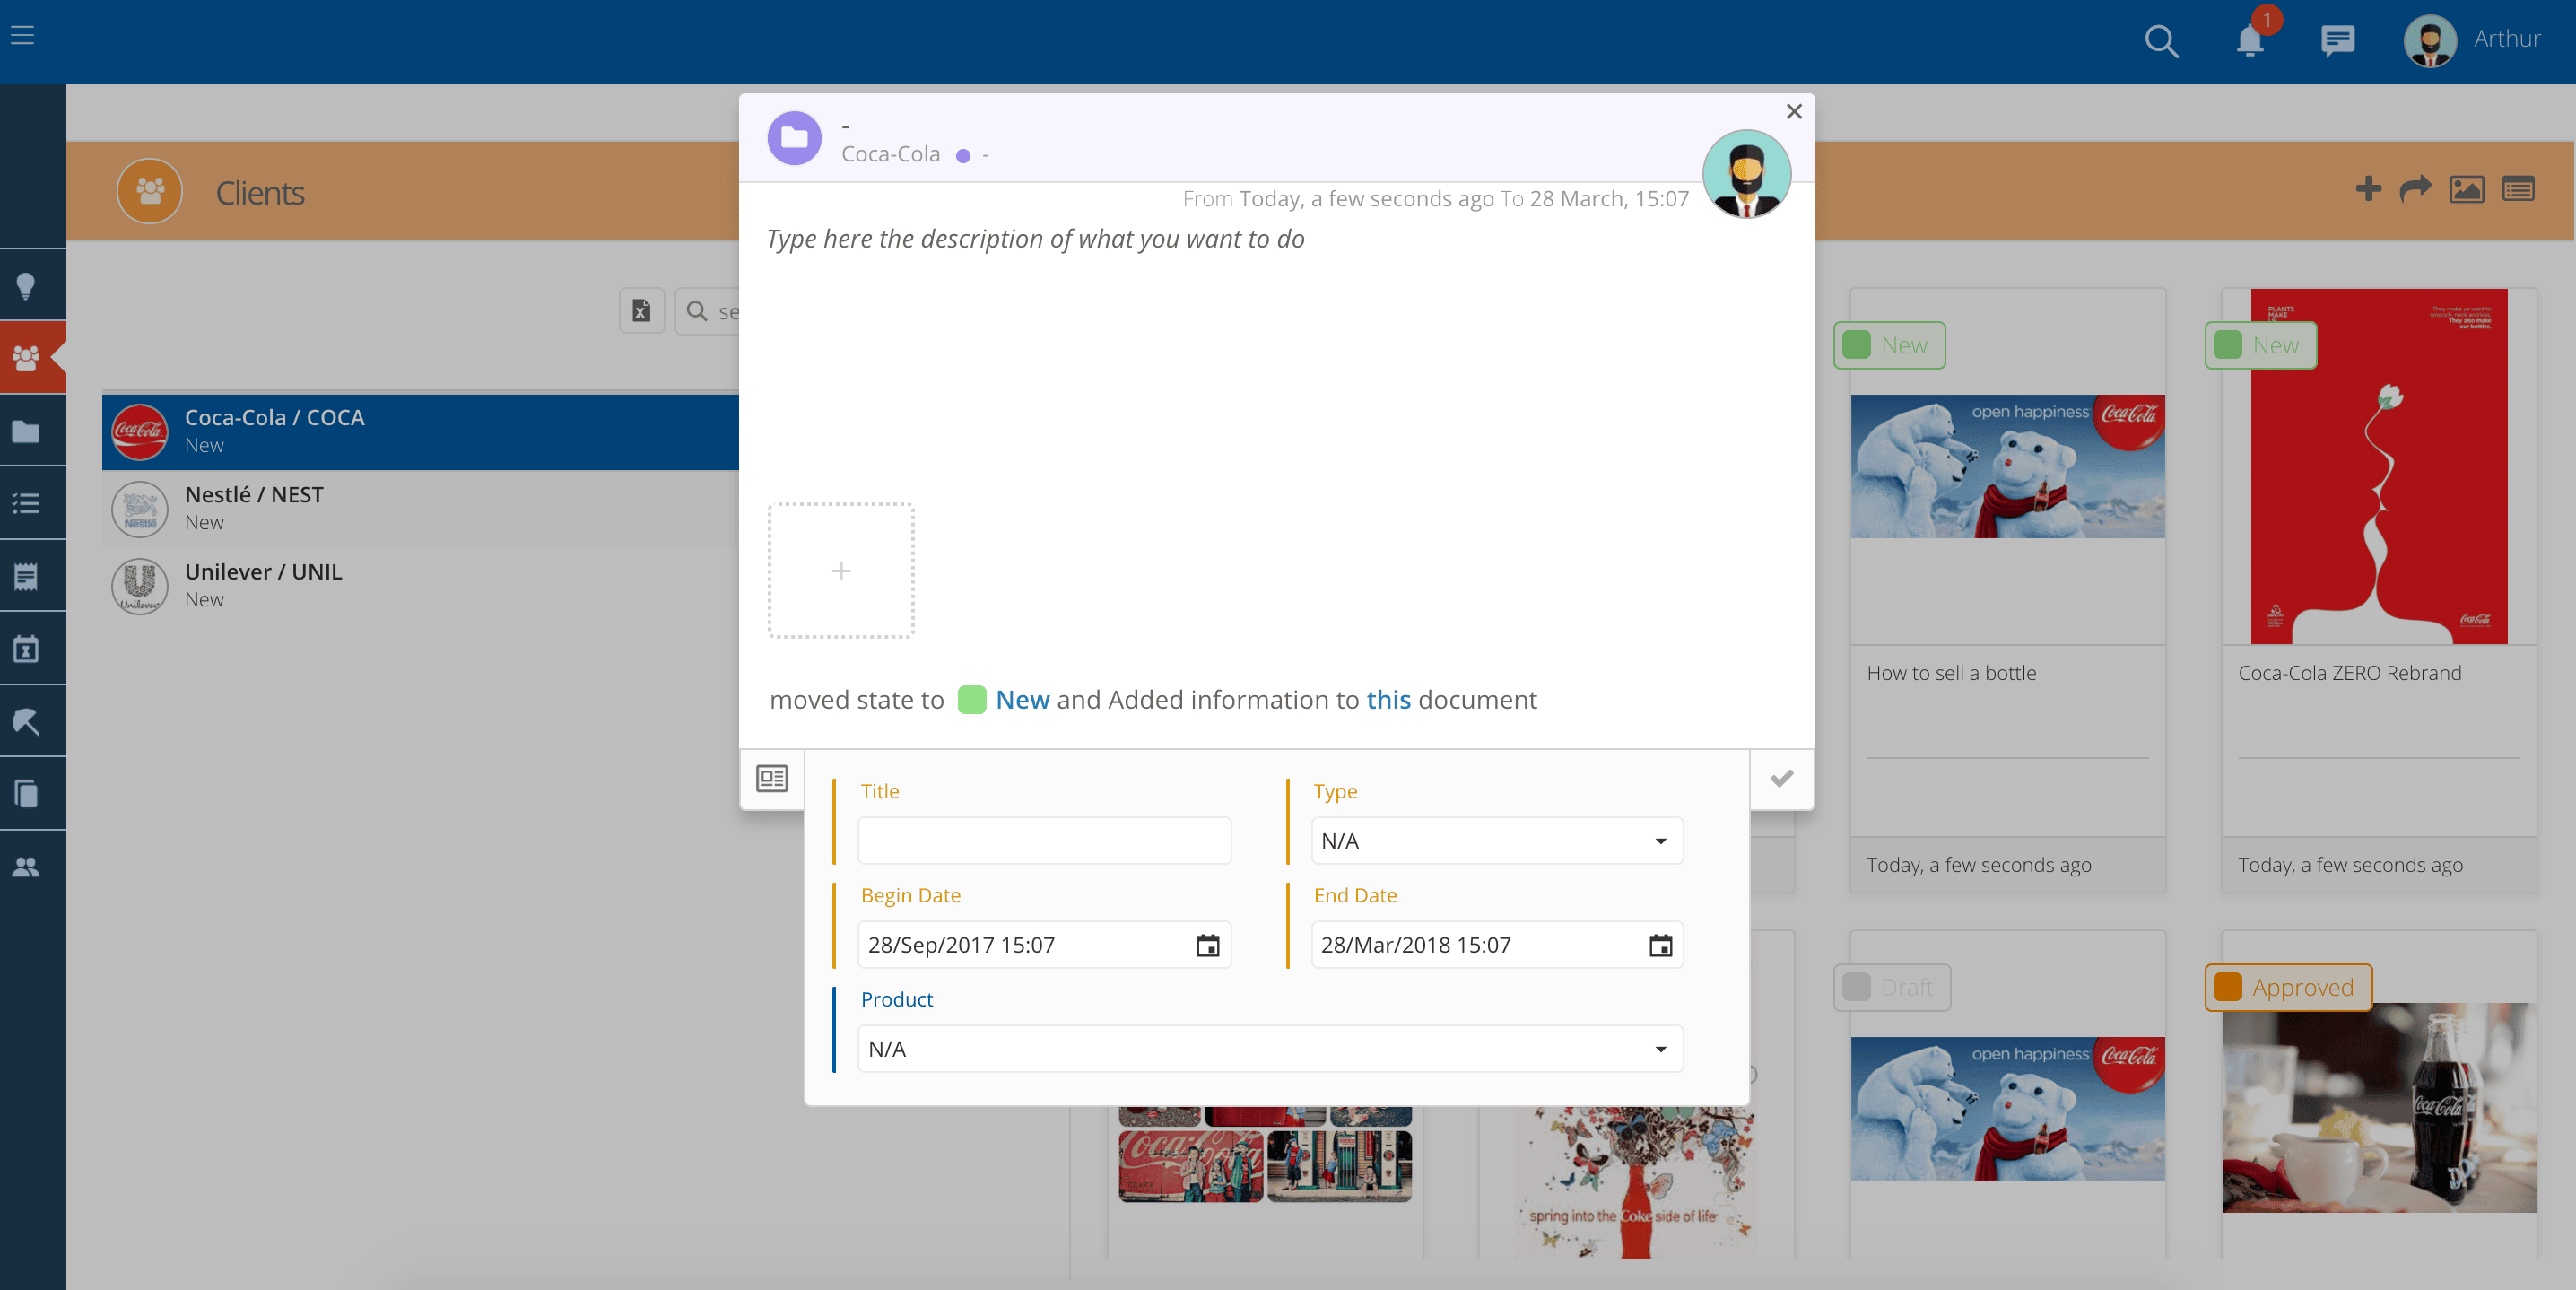Image resolution: width=2576 pixels, height=1290 pixels.
Task: Confirm the form with checkmark button
Action: 1781,779
